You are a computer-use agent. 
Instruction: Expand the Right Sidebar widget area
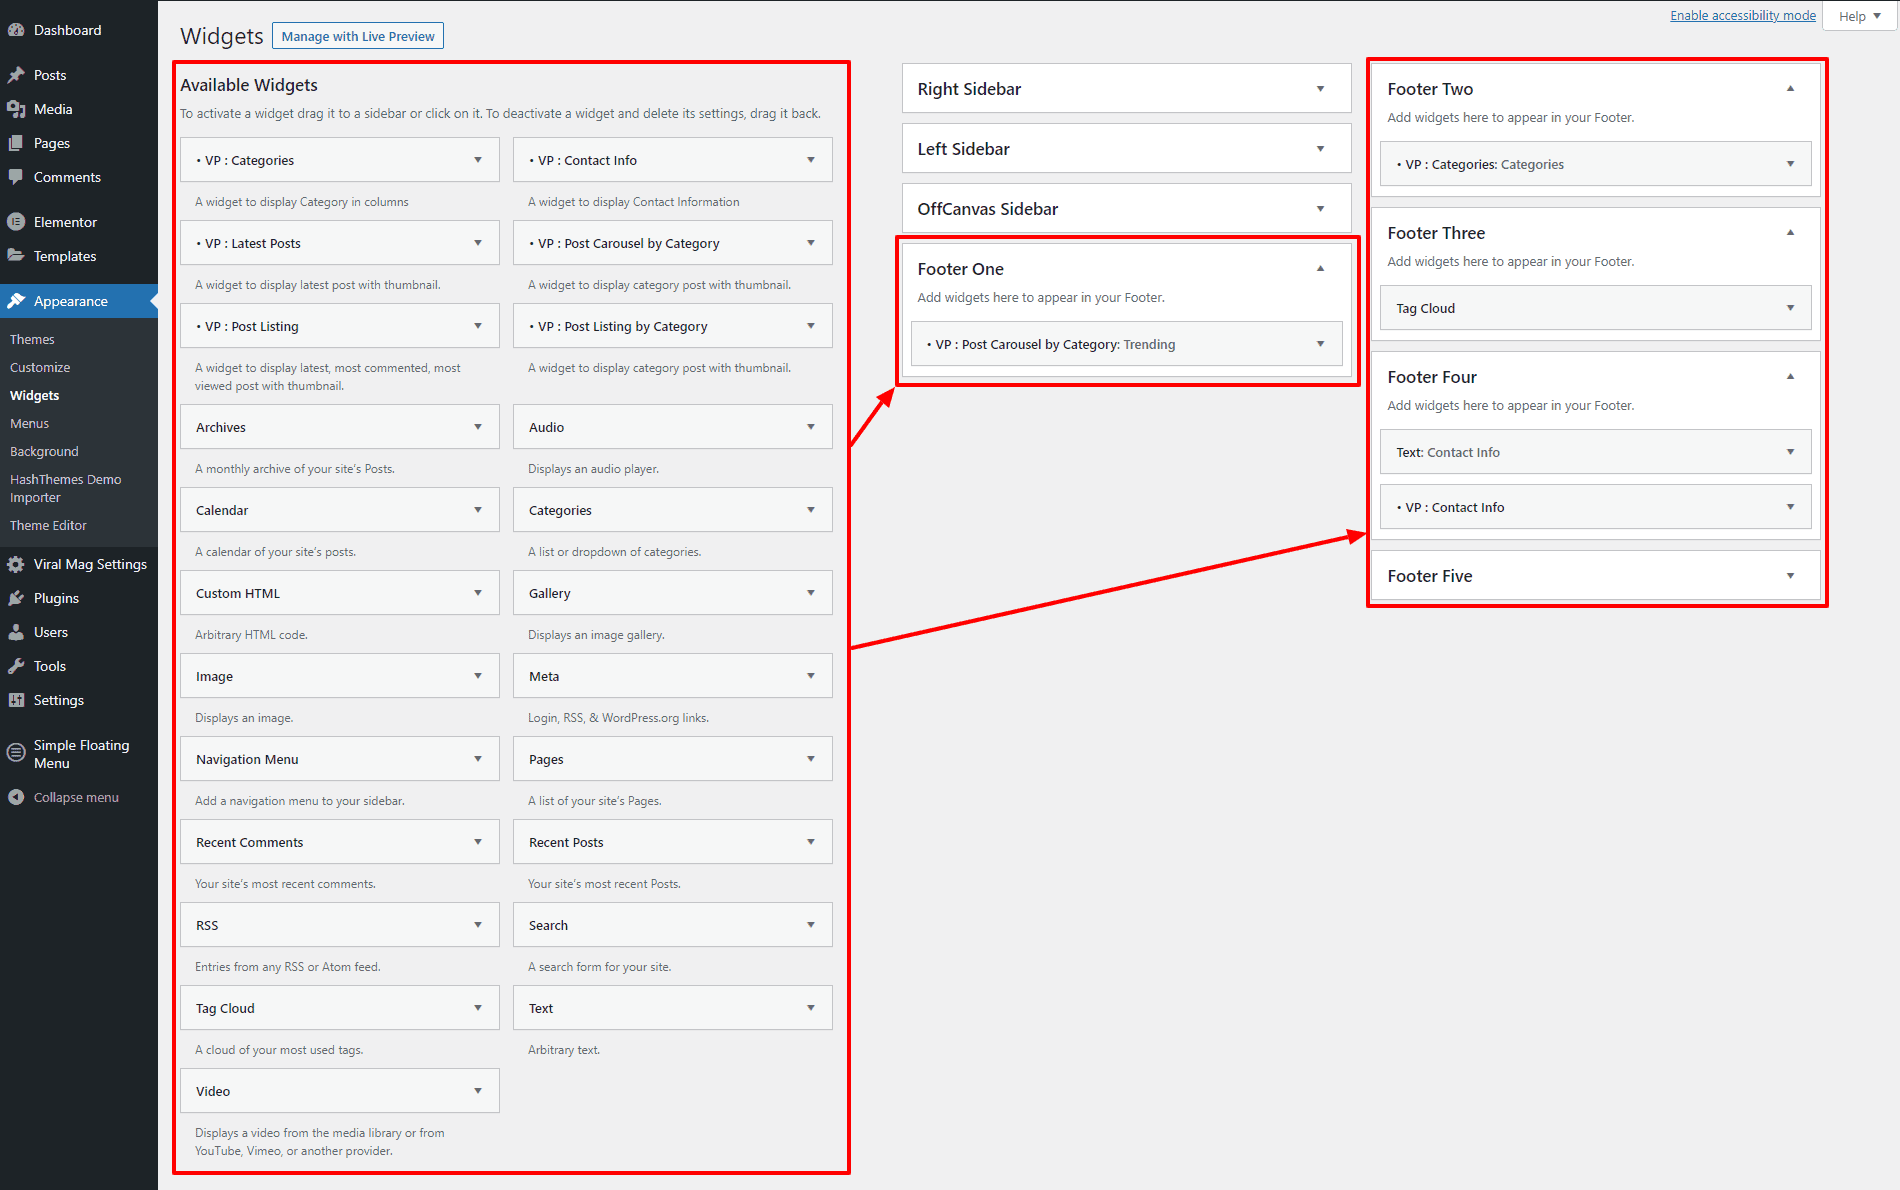click(x=1320, y=89)
